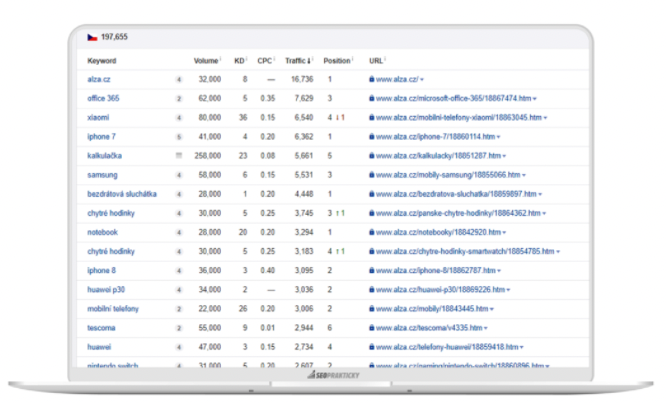
Task: Open the iphone 7 keyword link
Action: (101, 137)
